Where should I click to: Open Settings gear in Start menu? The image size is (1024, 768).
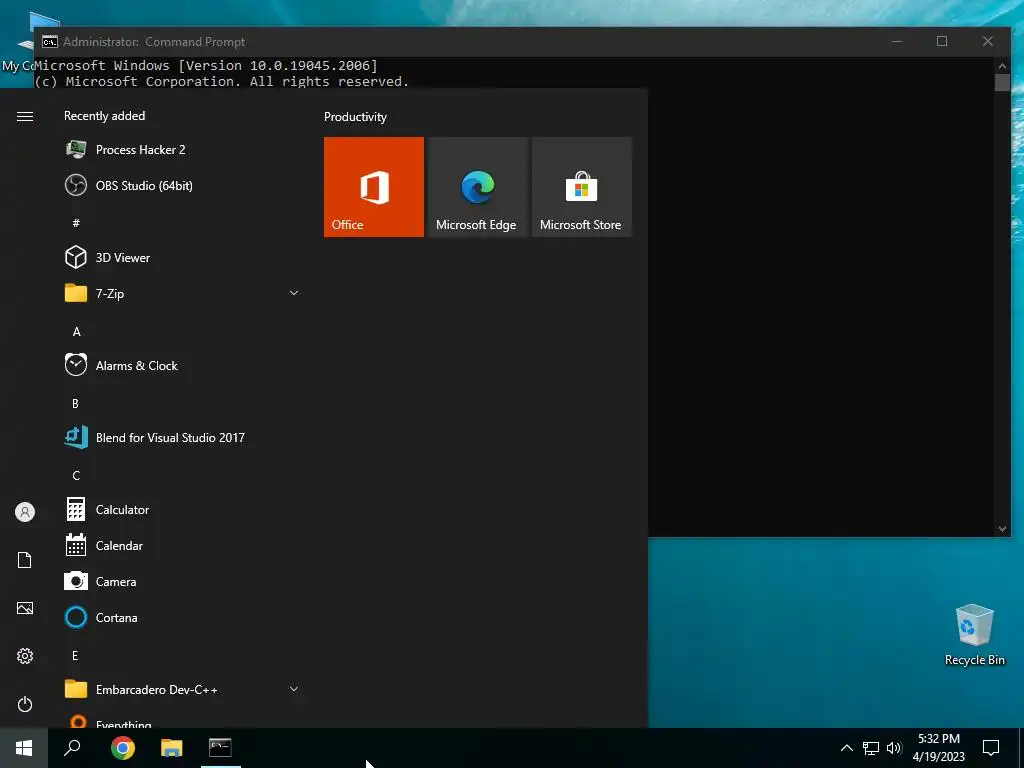[25, 656]
